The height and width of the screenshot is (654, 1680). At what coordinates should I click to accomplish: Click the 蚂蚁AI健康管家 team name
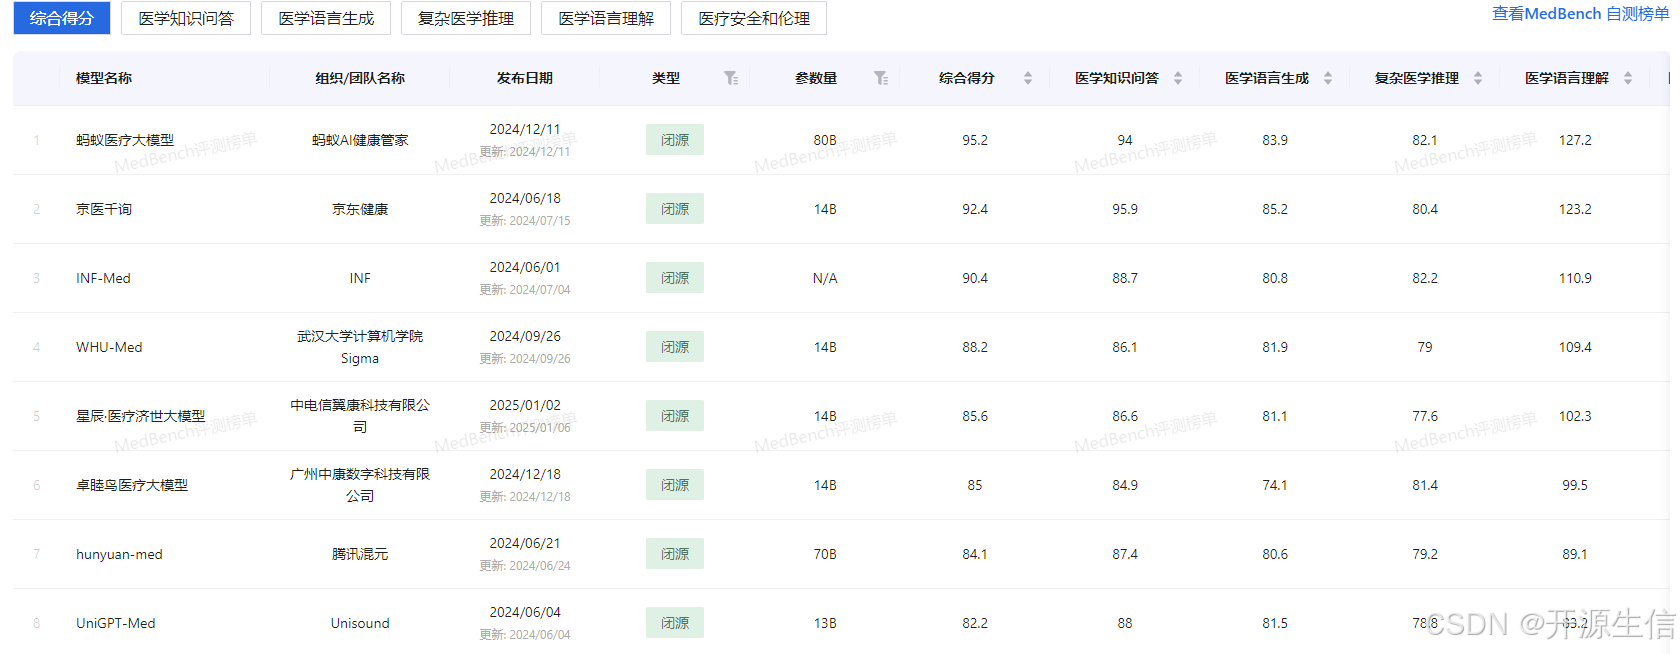click(360, 140)
